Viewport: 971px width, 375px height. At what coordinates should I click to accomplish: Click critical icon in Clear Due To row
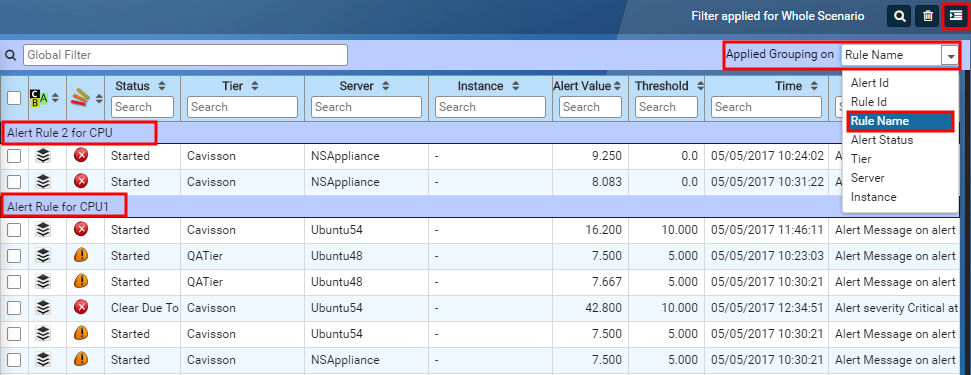coord(81,307)
